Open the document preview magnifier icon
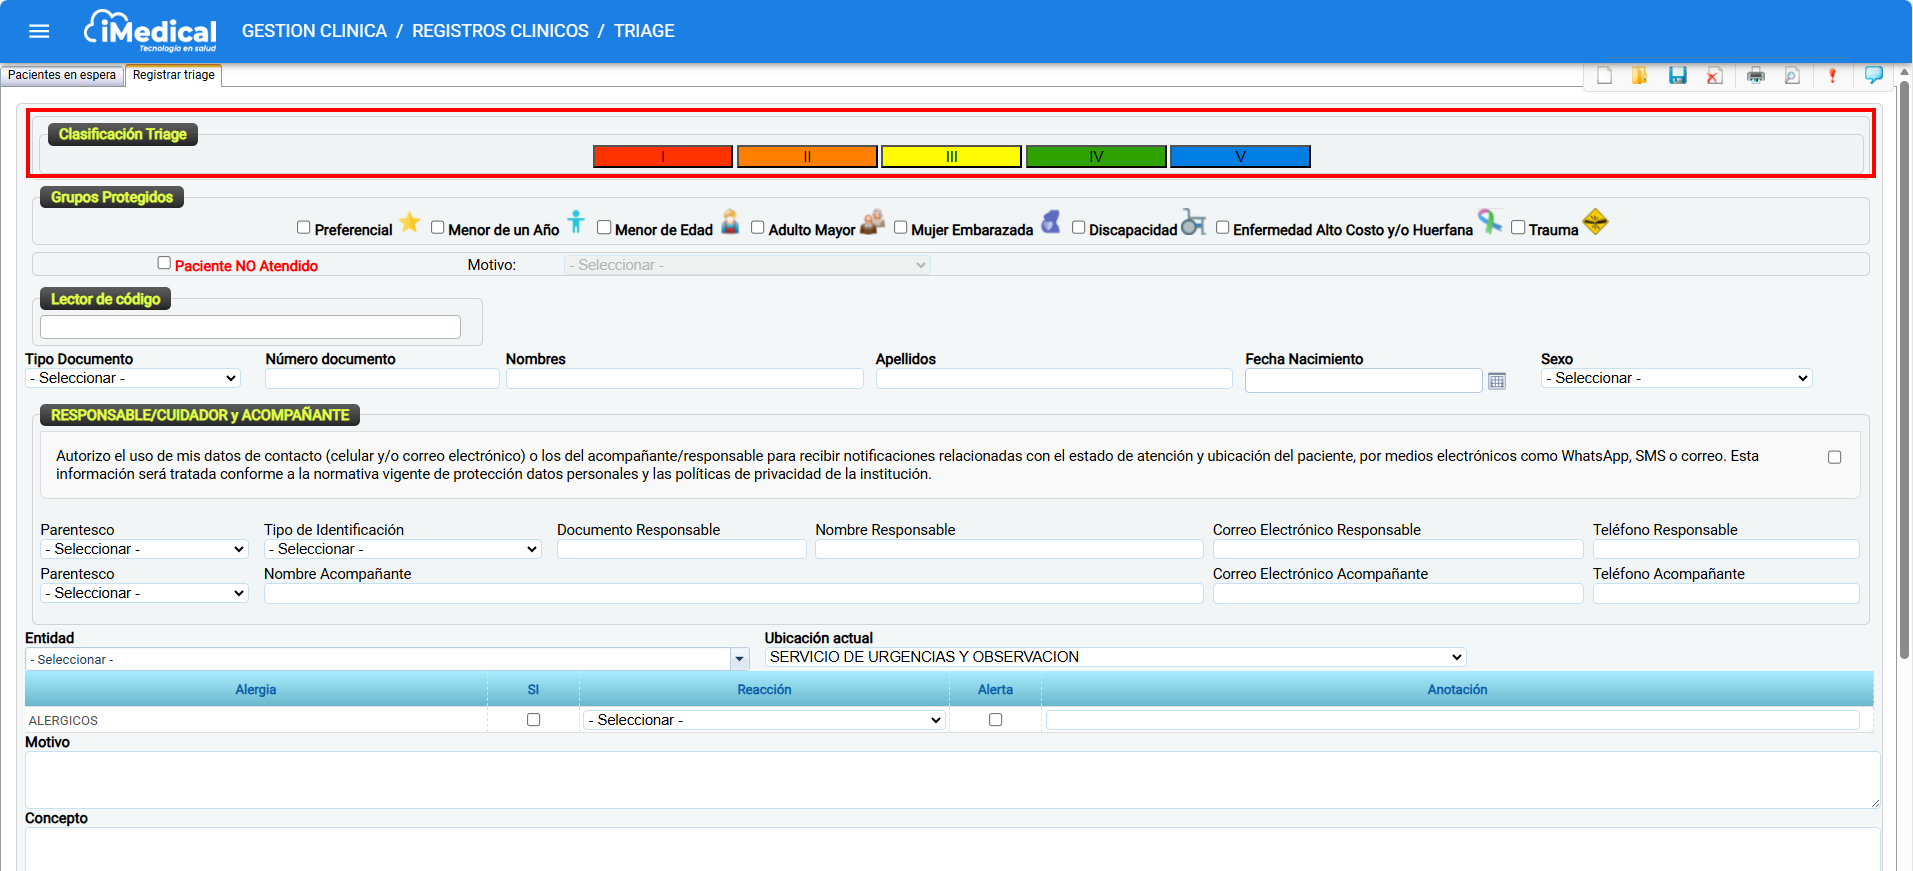The width and height of the screenshot is (1913, 871). click(1792, 76)
